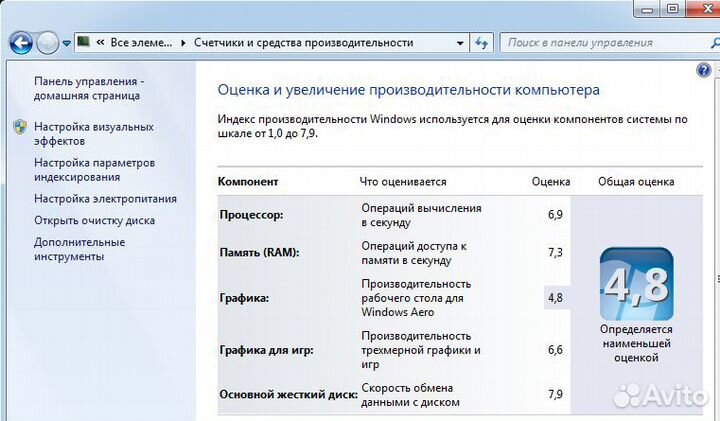Click the double chevron in the address bar
This screenshot has height=421, width=720.
click(100, 43)
